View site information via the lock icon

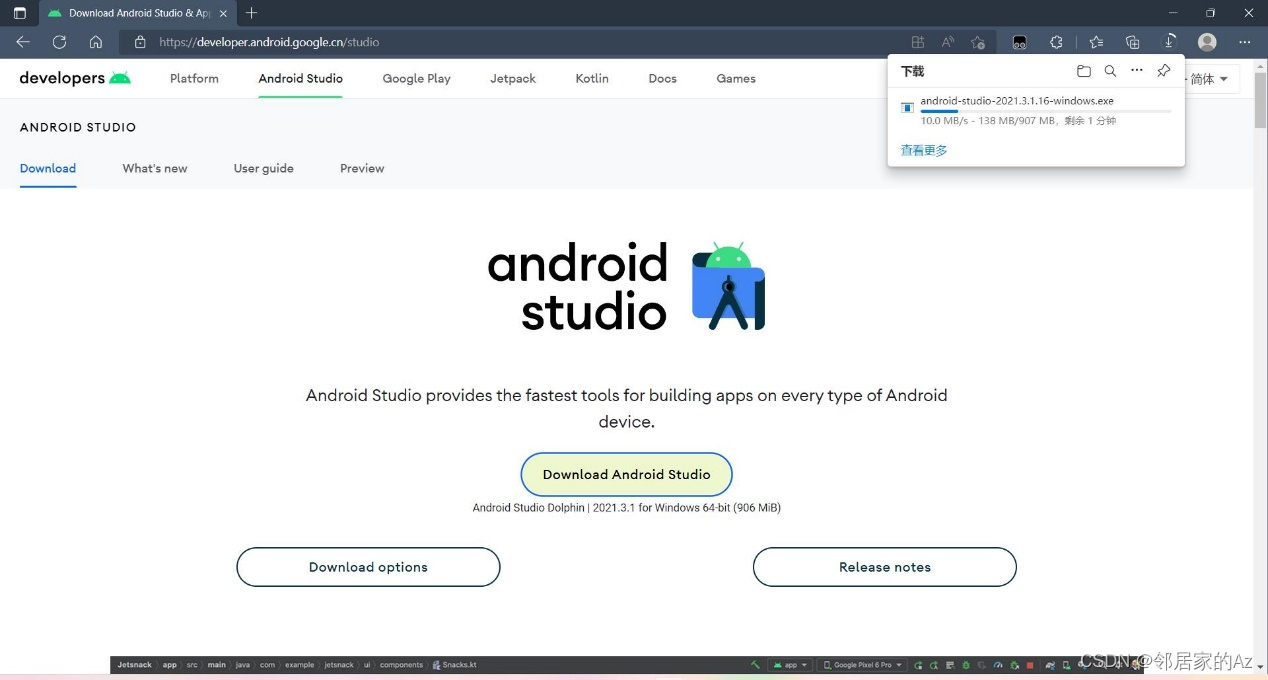pos(140,42)
